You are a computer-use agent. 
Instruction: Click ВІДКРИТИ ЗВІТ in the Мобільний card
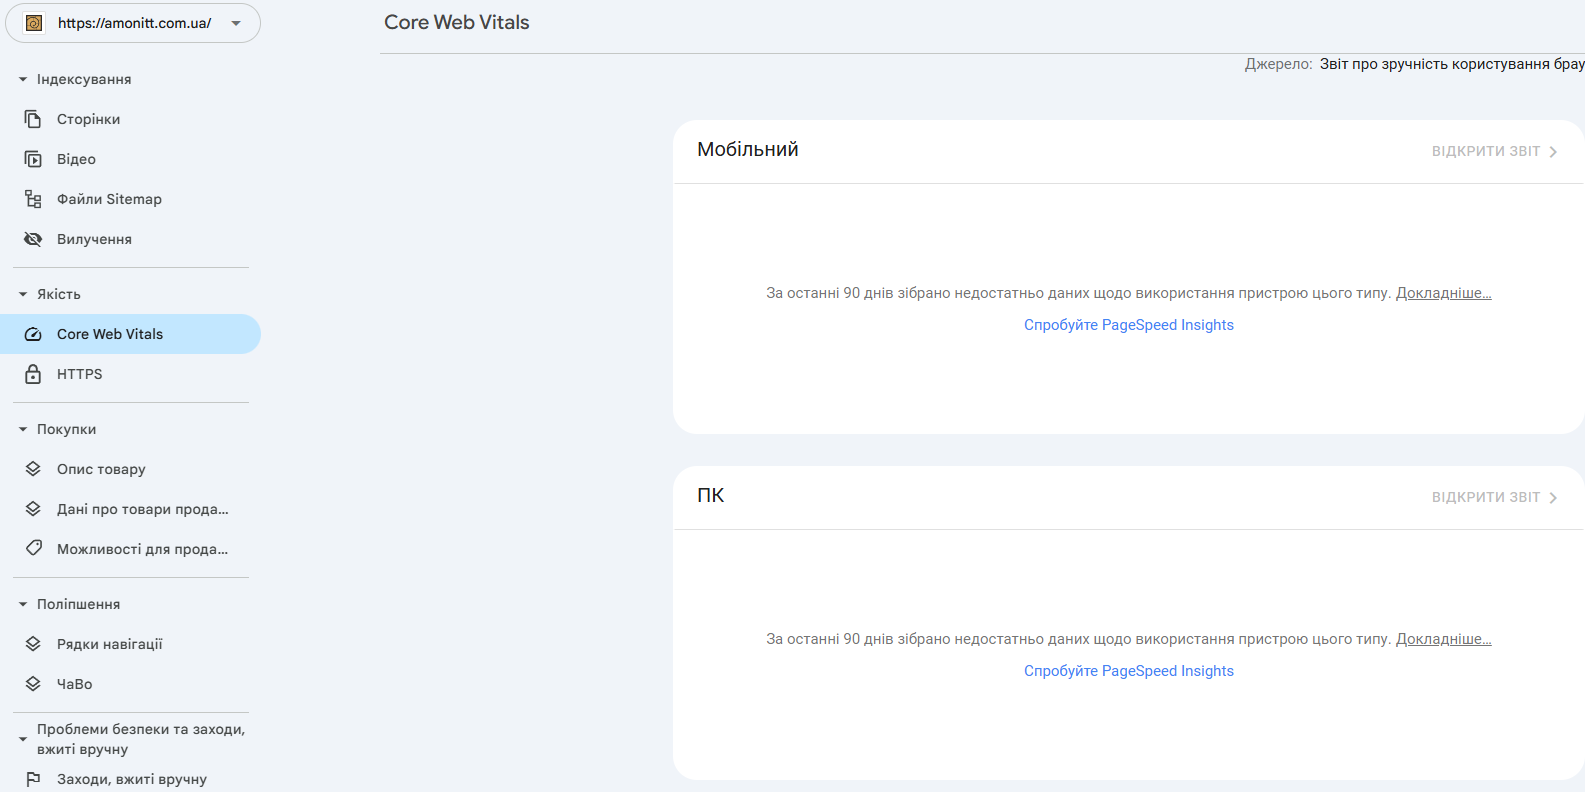click(1494, 151)
